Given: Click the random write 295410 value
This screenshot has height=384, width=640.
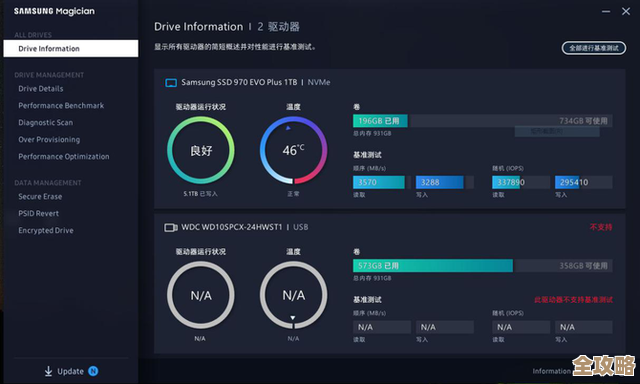Looking at the screenshot, I should tap(574, 182).
